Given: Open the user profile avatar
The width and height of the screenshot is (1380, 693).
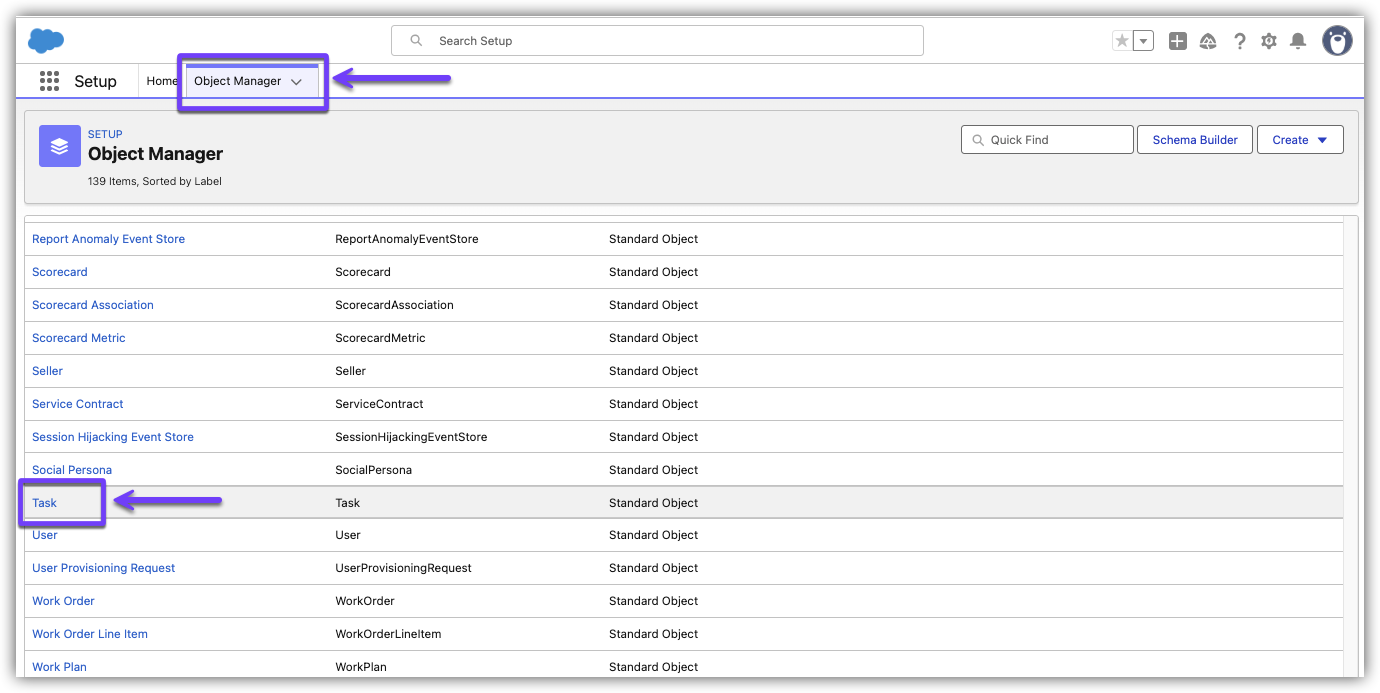Looking at the screenshot, I should point(1337,41).
